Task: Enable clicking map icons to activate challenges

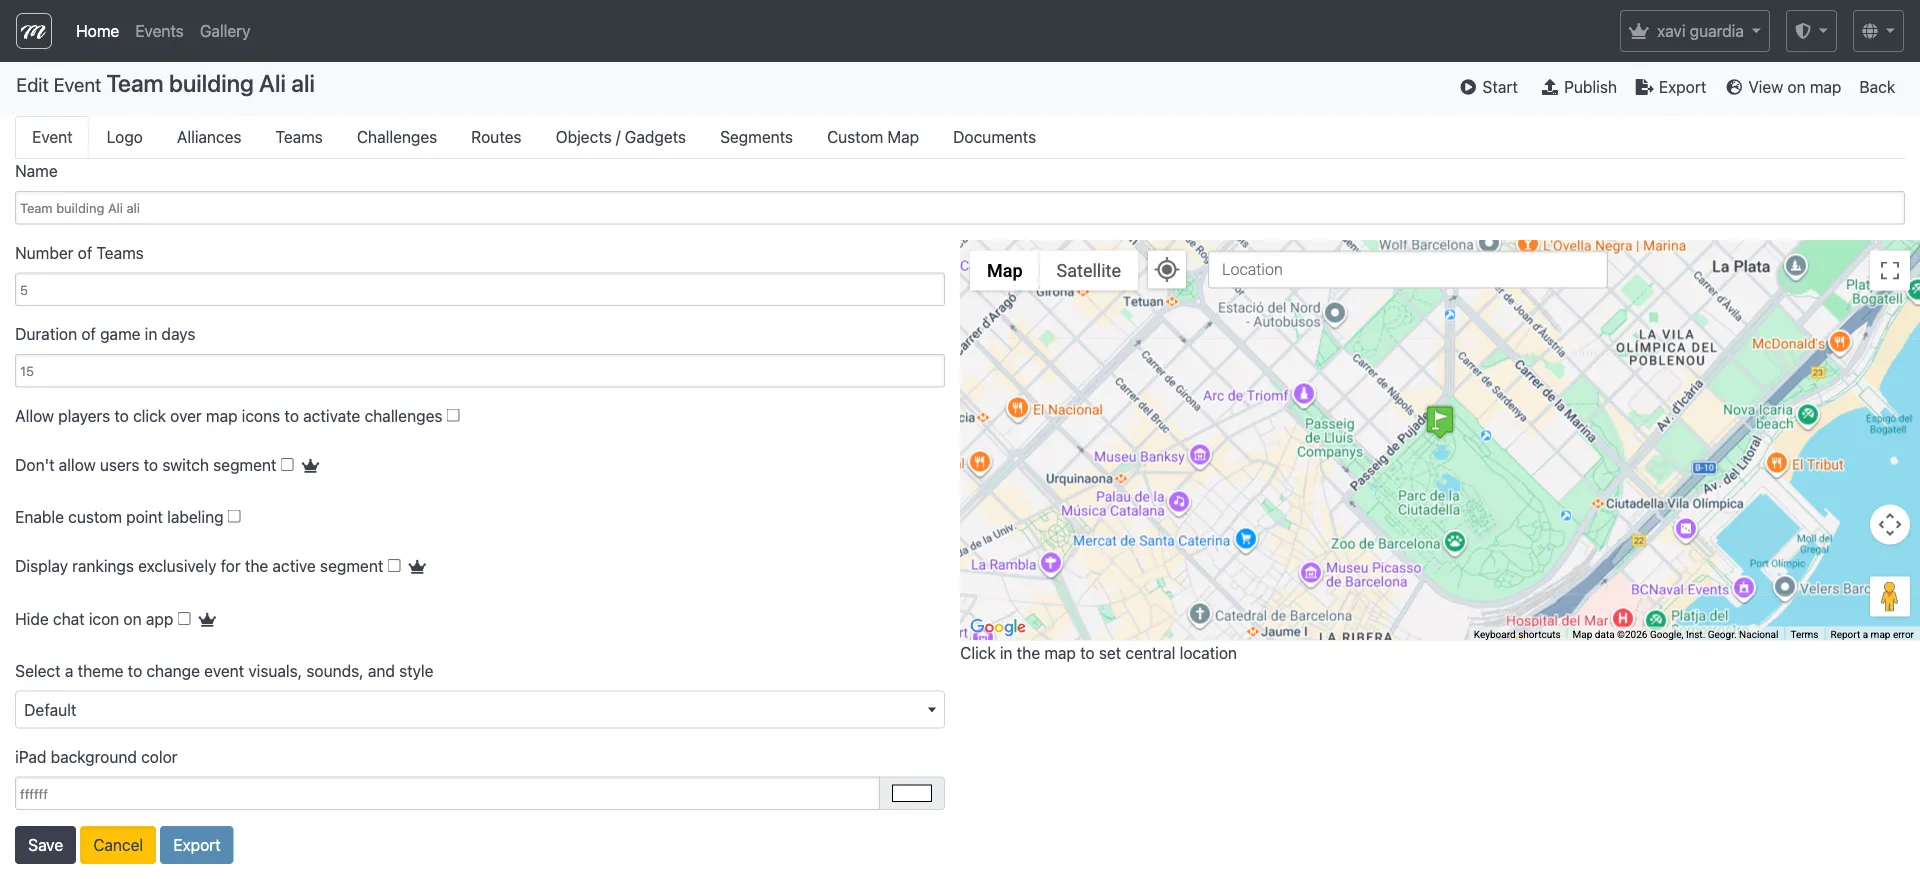Action: pyautogui.click(x=453, y=416)
